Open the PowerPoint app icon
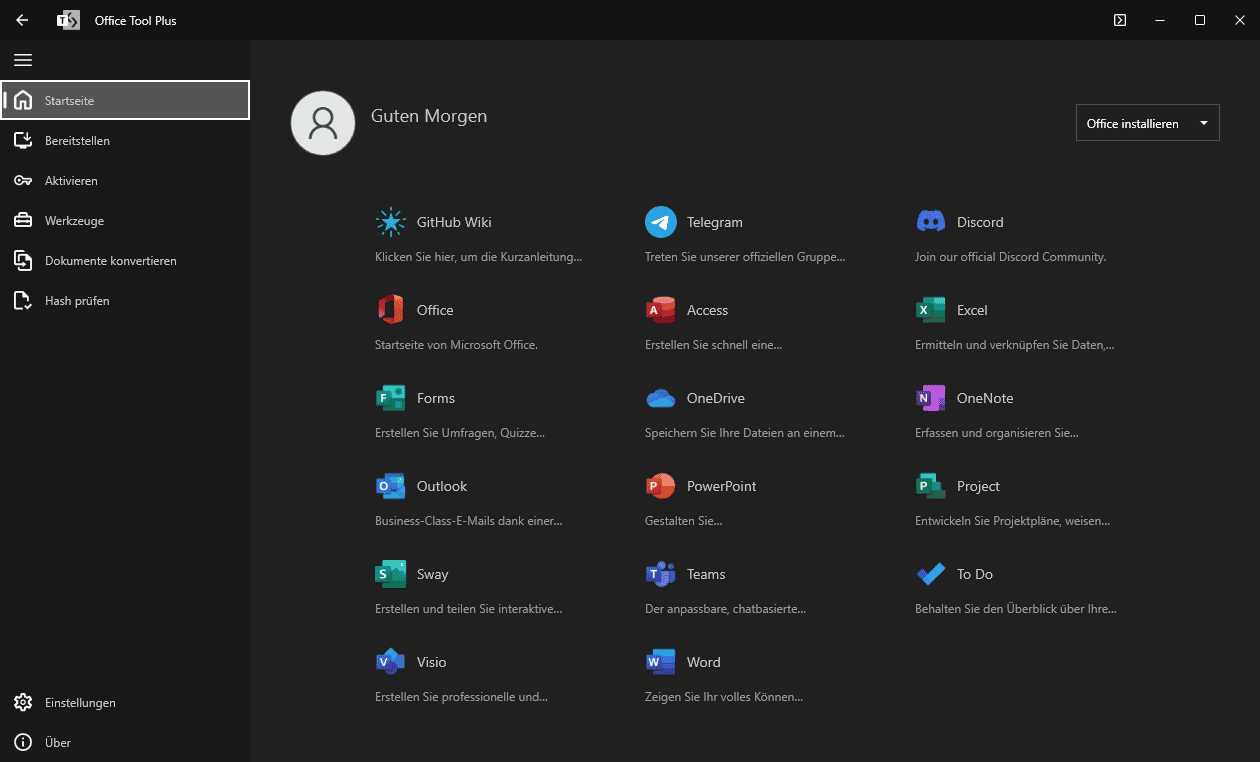This screenshot has width=1260, height=762. [660, 486]
